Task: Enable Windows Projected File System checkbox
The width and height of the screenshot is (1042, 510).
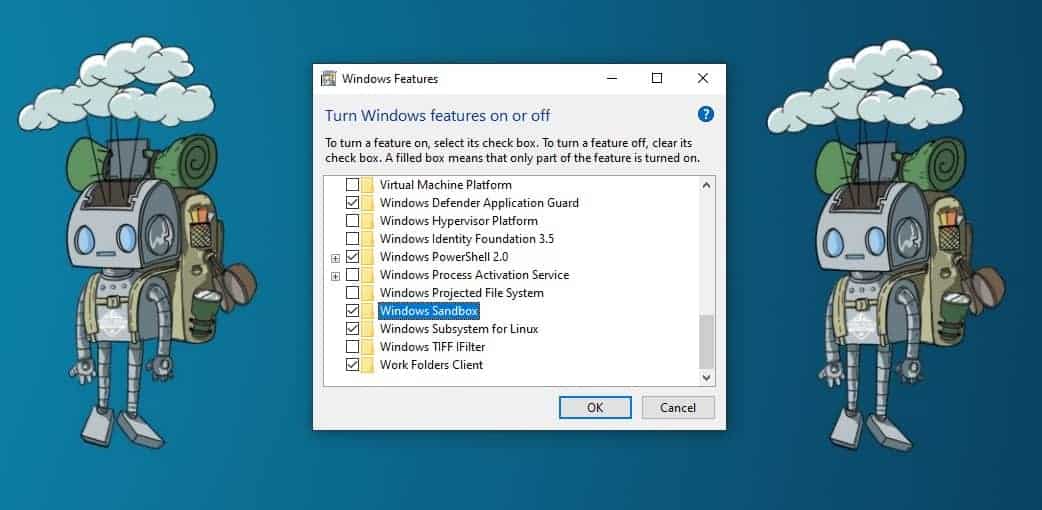Action: point(352,293)
